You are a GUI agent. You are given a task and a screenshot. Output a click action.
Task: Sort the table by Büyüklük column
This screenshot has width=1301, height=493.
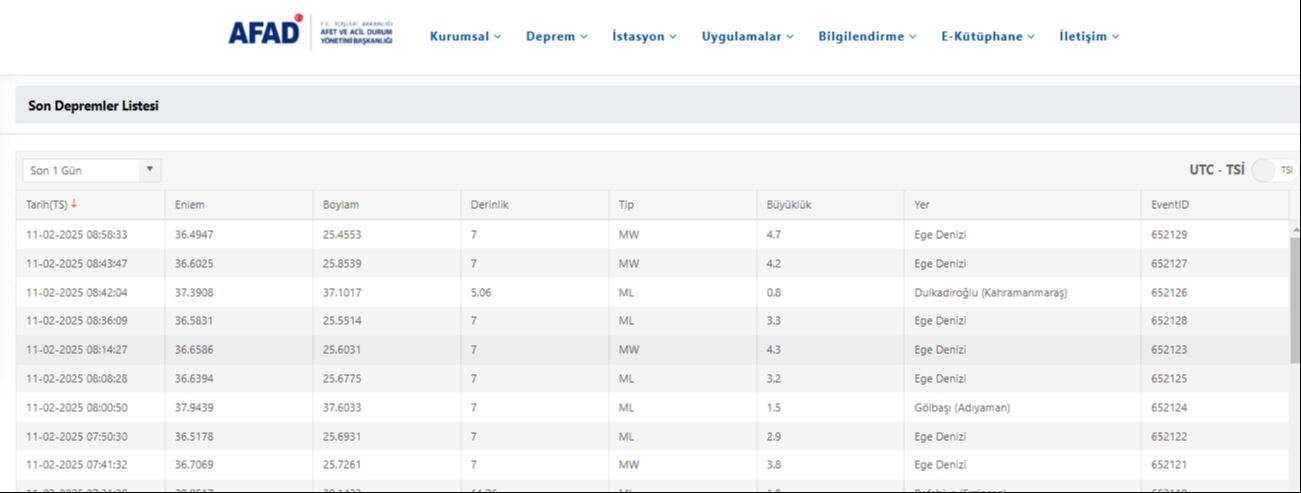coord(788,205)
